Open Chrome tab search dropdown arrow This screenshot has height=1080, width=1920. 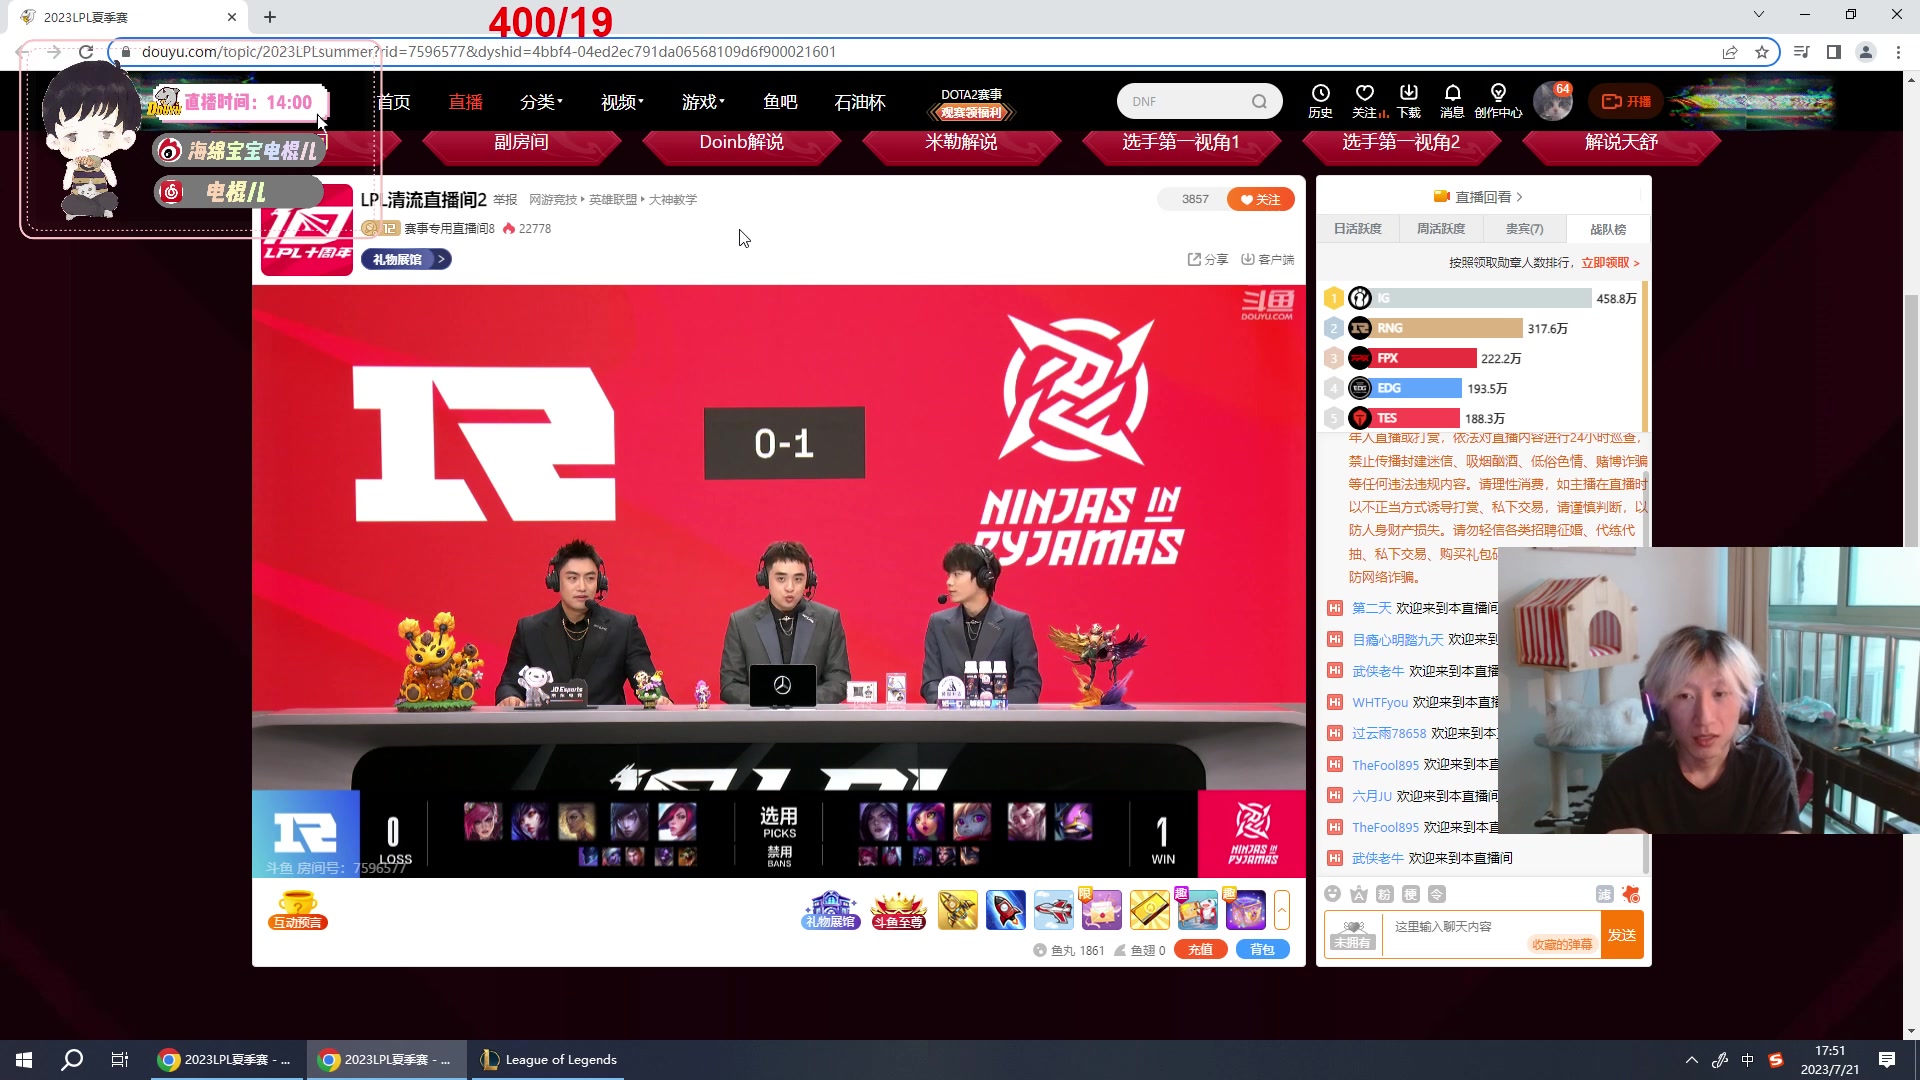tap(1758, 15)
